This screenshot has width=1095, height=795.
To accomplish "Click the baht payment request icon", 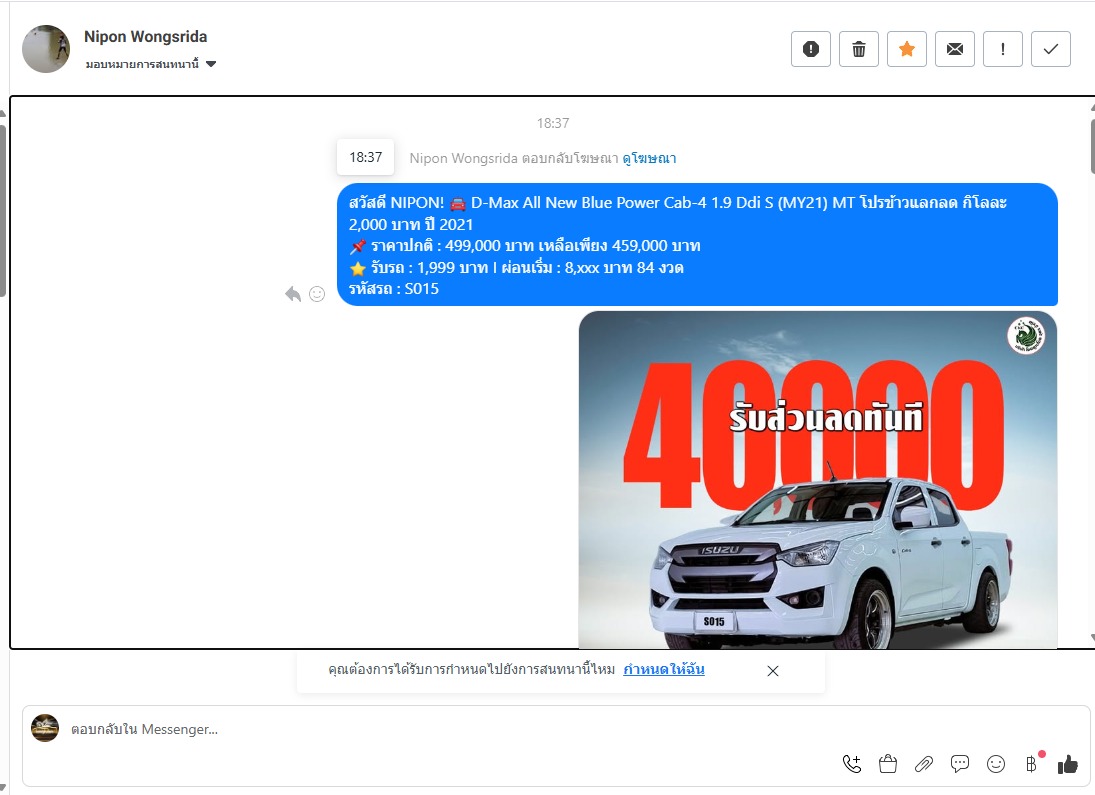I will click(1031, 764).
